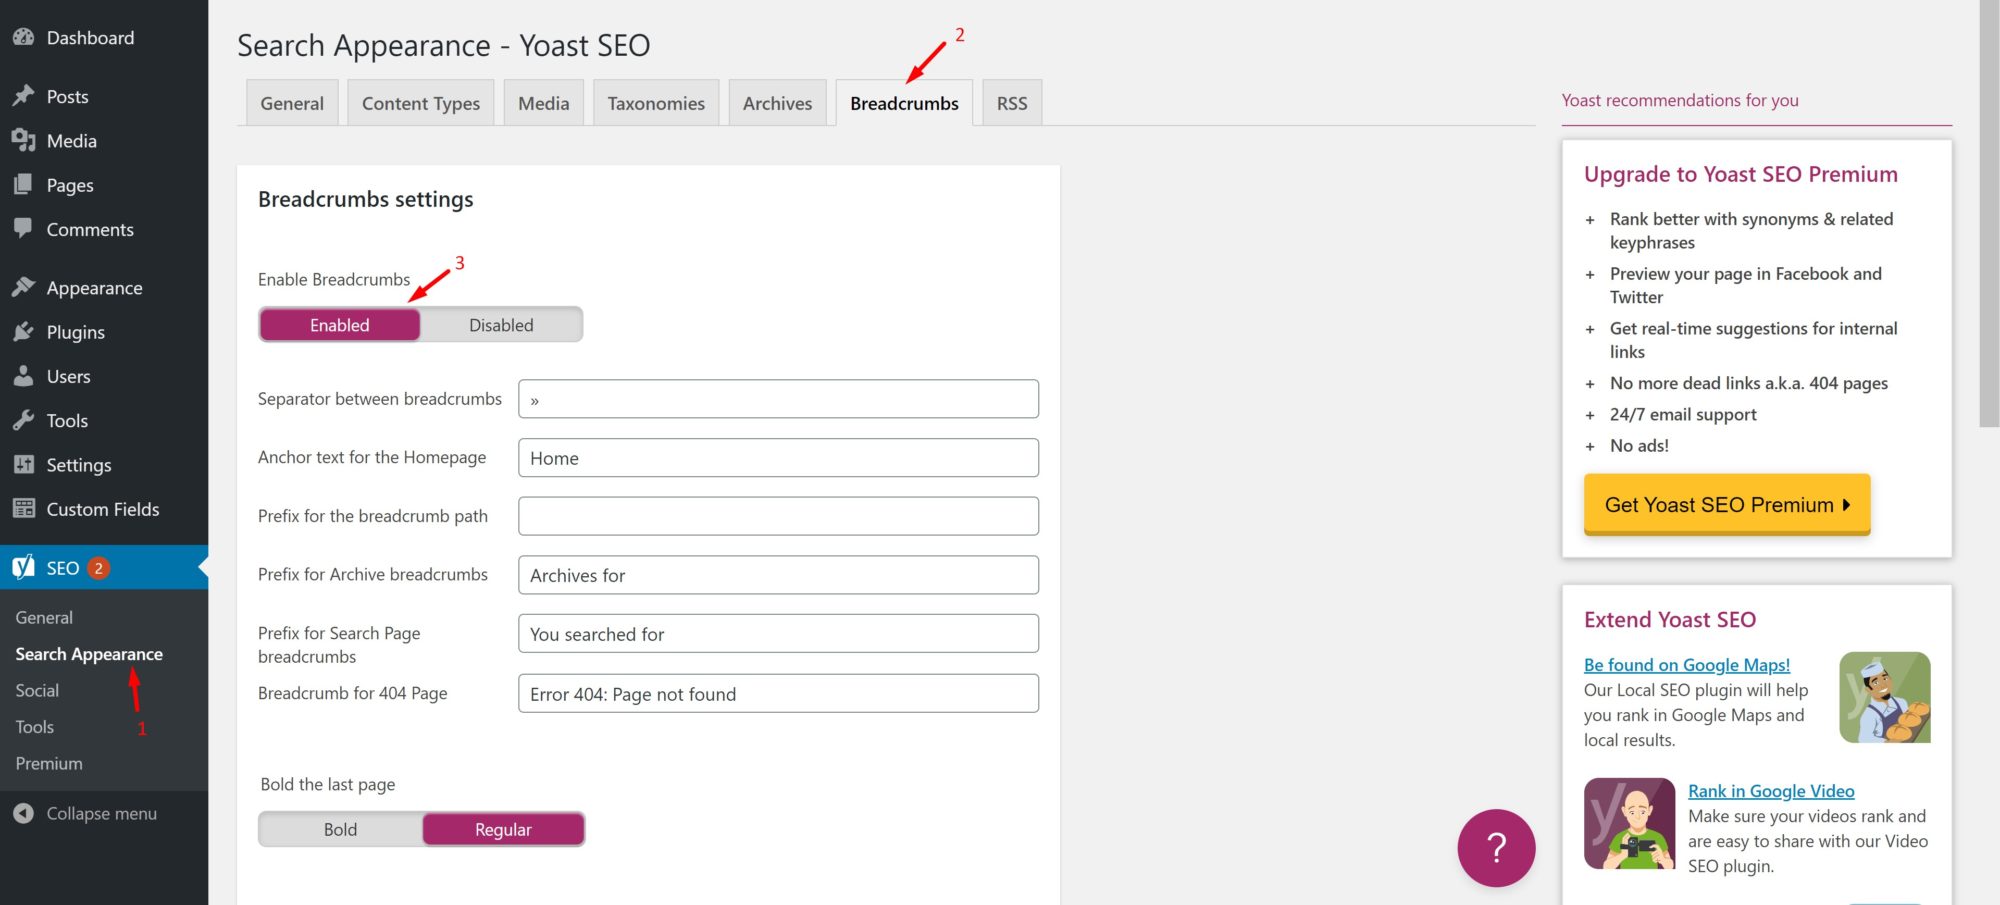
Task: Open Custom Fields in the admin menu
Action: pyautogui.click(x=104, y=509)
